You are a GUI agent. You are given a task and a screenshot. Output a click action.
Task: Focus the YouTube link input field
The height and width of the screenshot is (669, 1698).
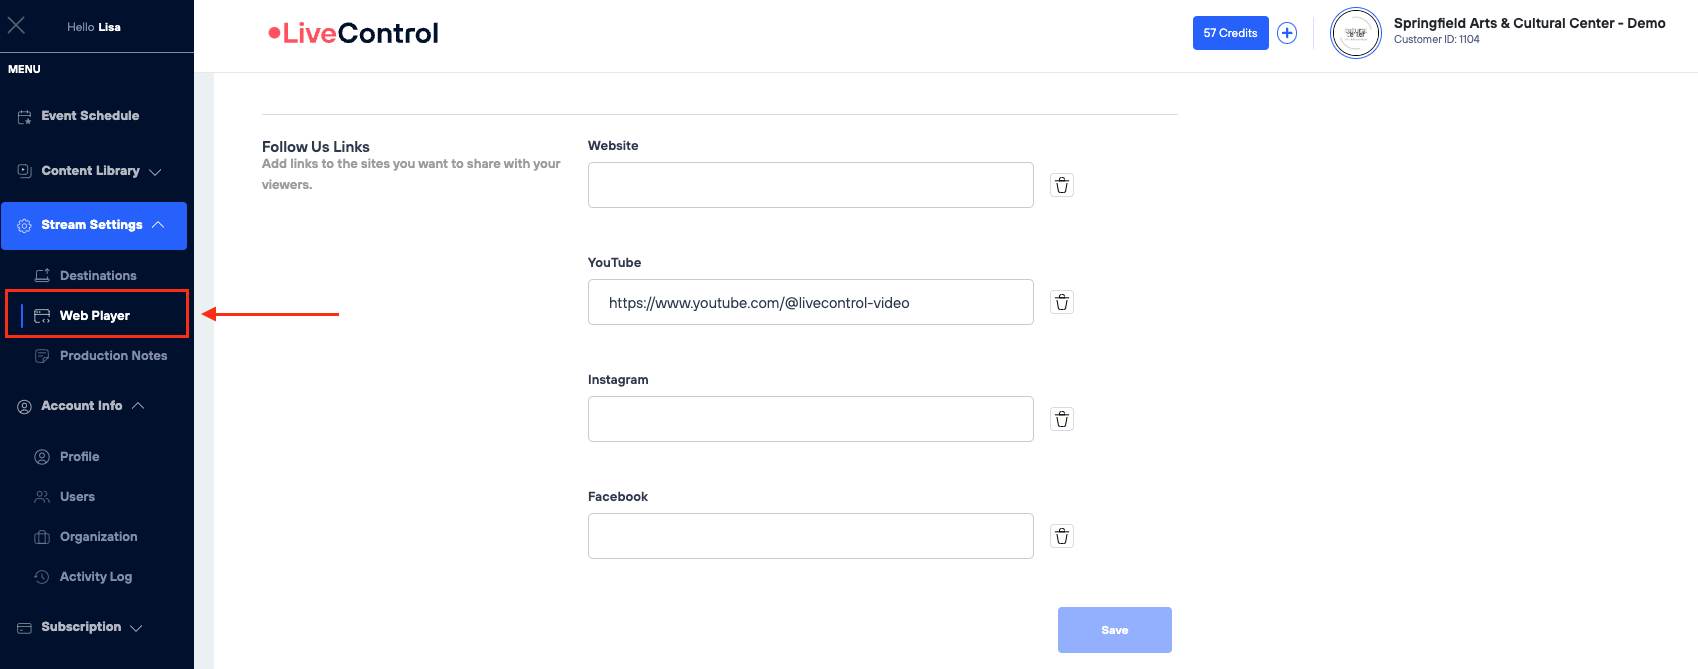point(810,302)
